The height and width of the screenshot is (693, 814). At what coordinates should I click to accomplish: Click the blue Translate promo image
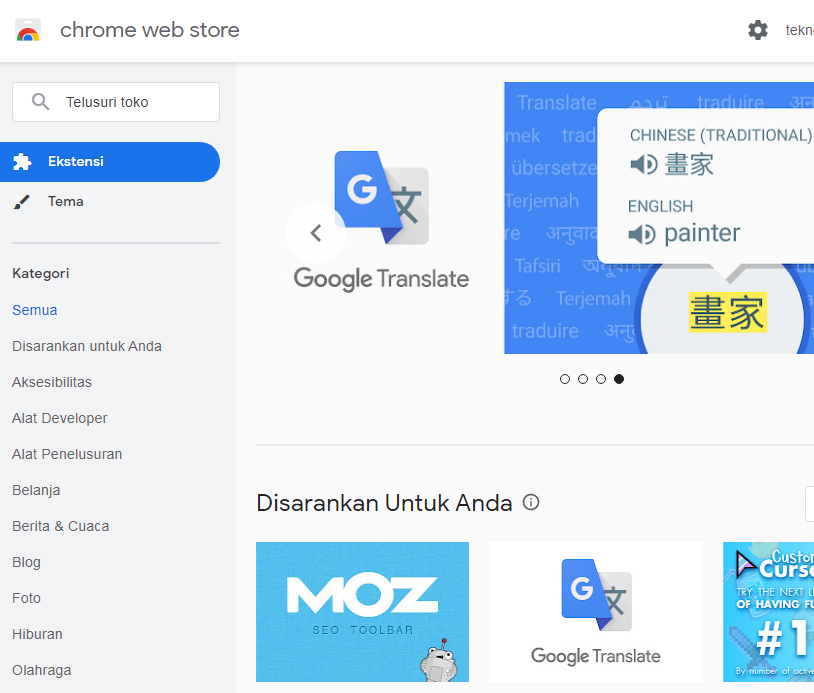659,218
